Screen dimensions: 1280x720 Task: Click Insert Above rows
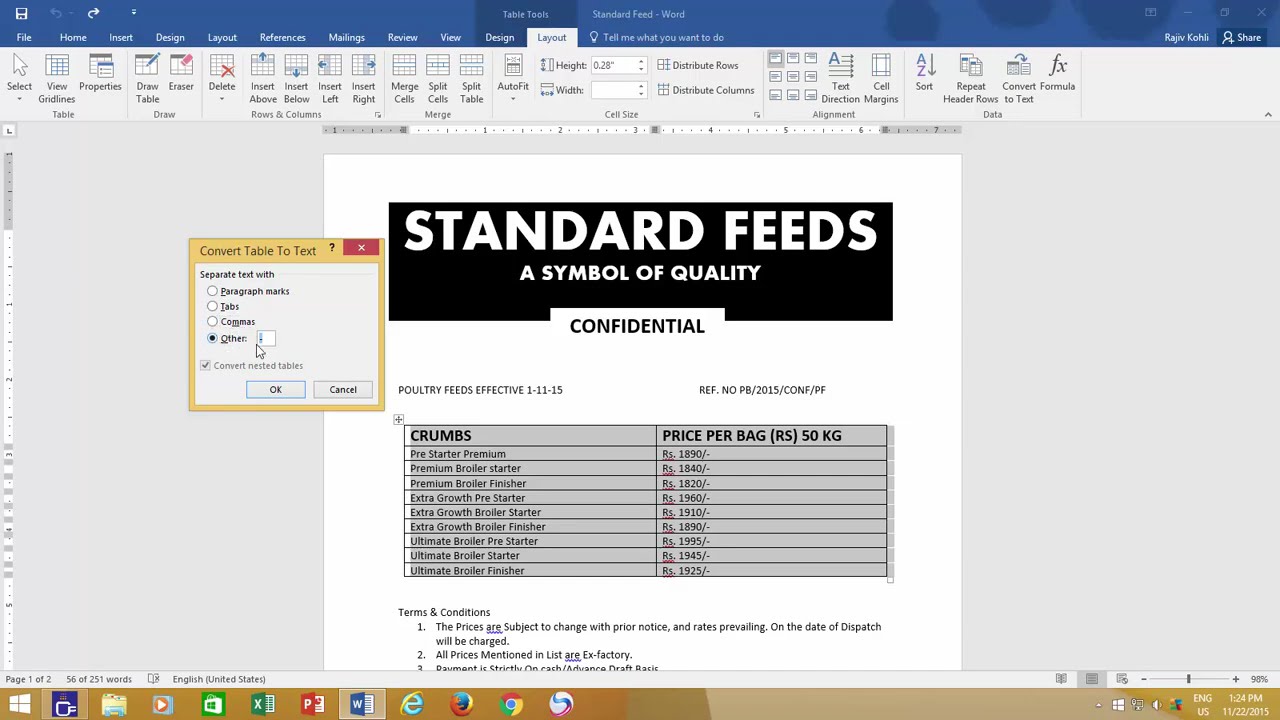click(x=263, y=79)
